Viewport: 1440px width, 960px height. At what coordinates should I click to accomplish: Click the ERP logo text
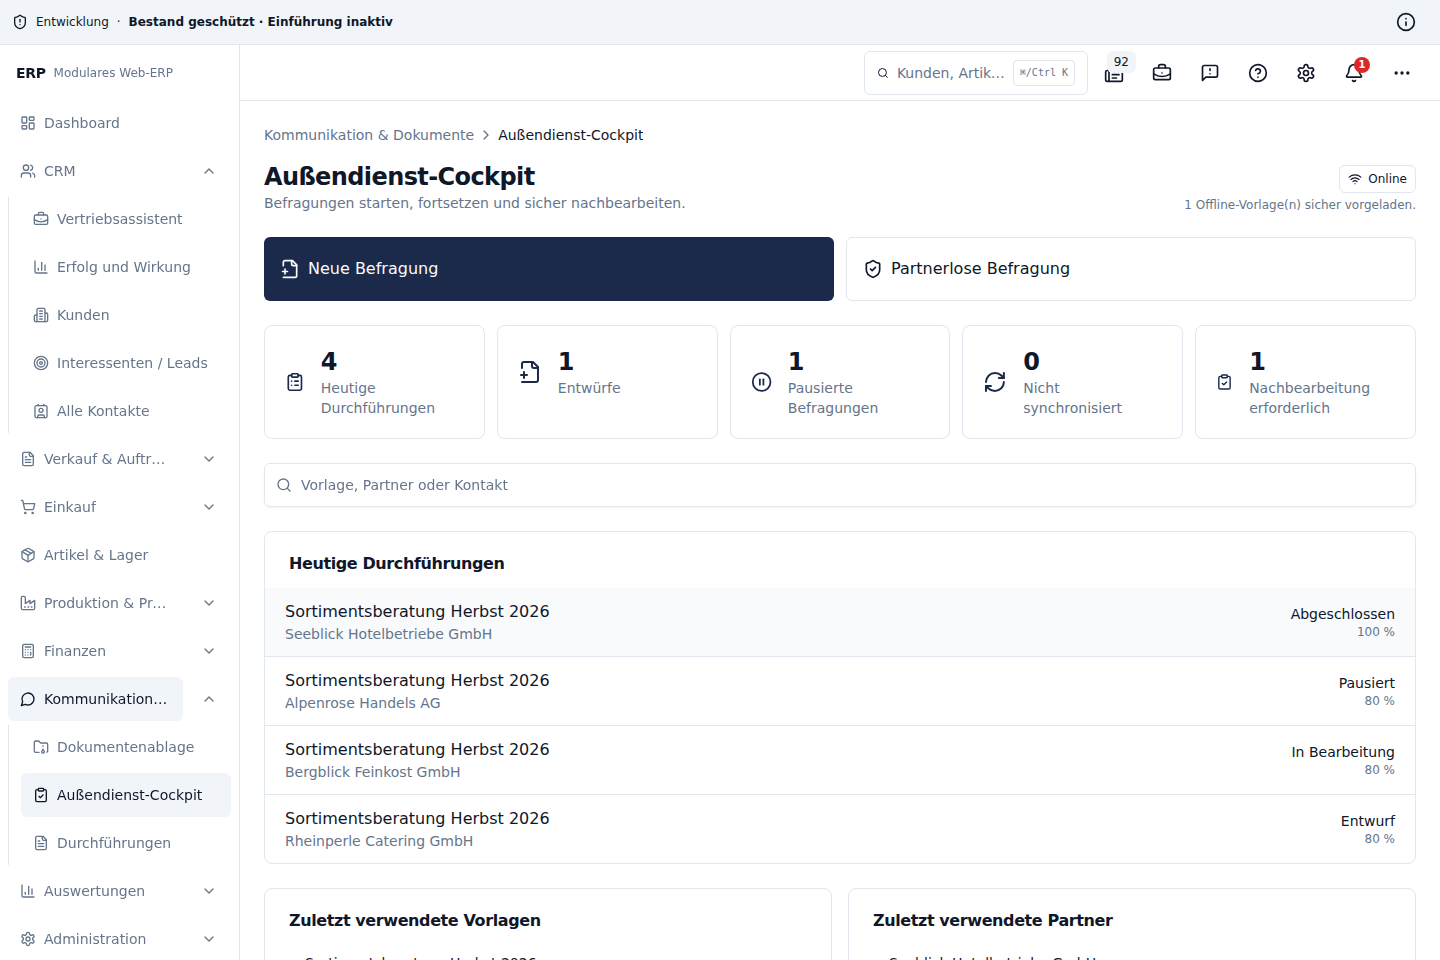tap(31, 73)
